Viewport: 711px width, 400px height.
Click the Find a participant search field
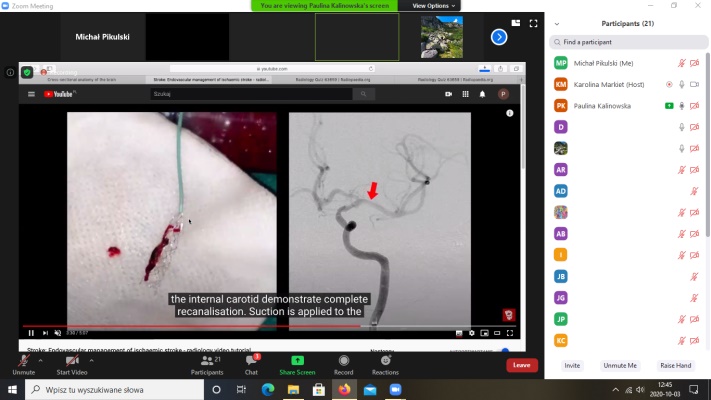628,42
